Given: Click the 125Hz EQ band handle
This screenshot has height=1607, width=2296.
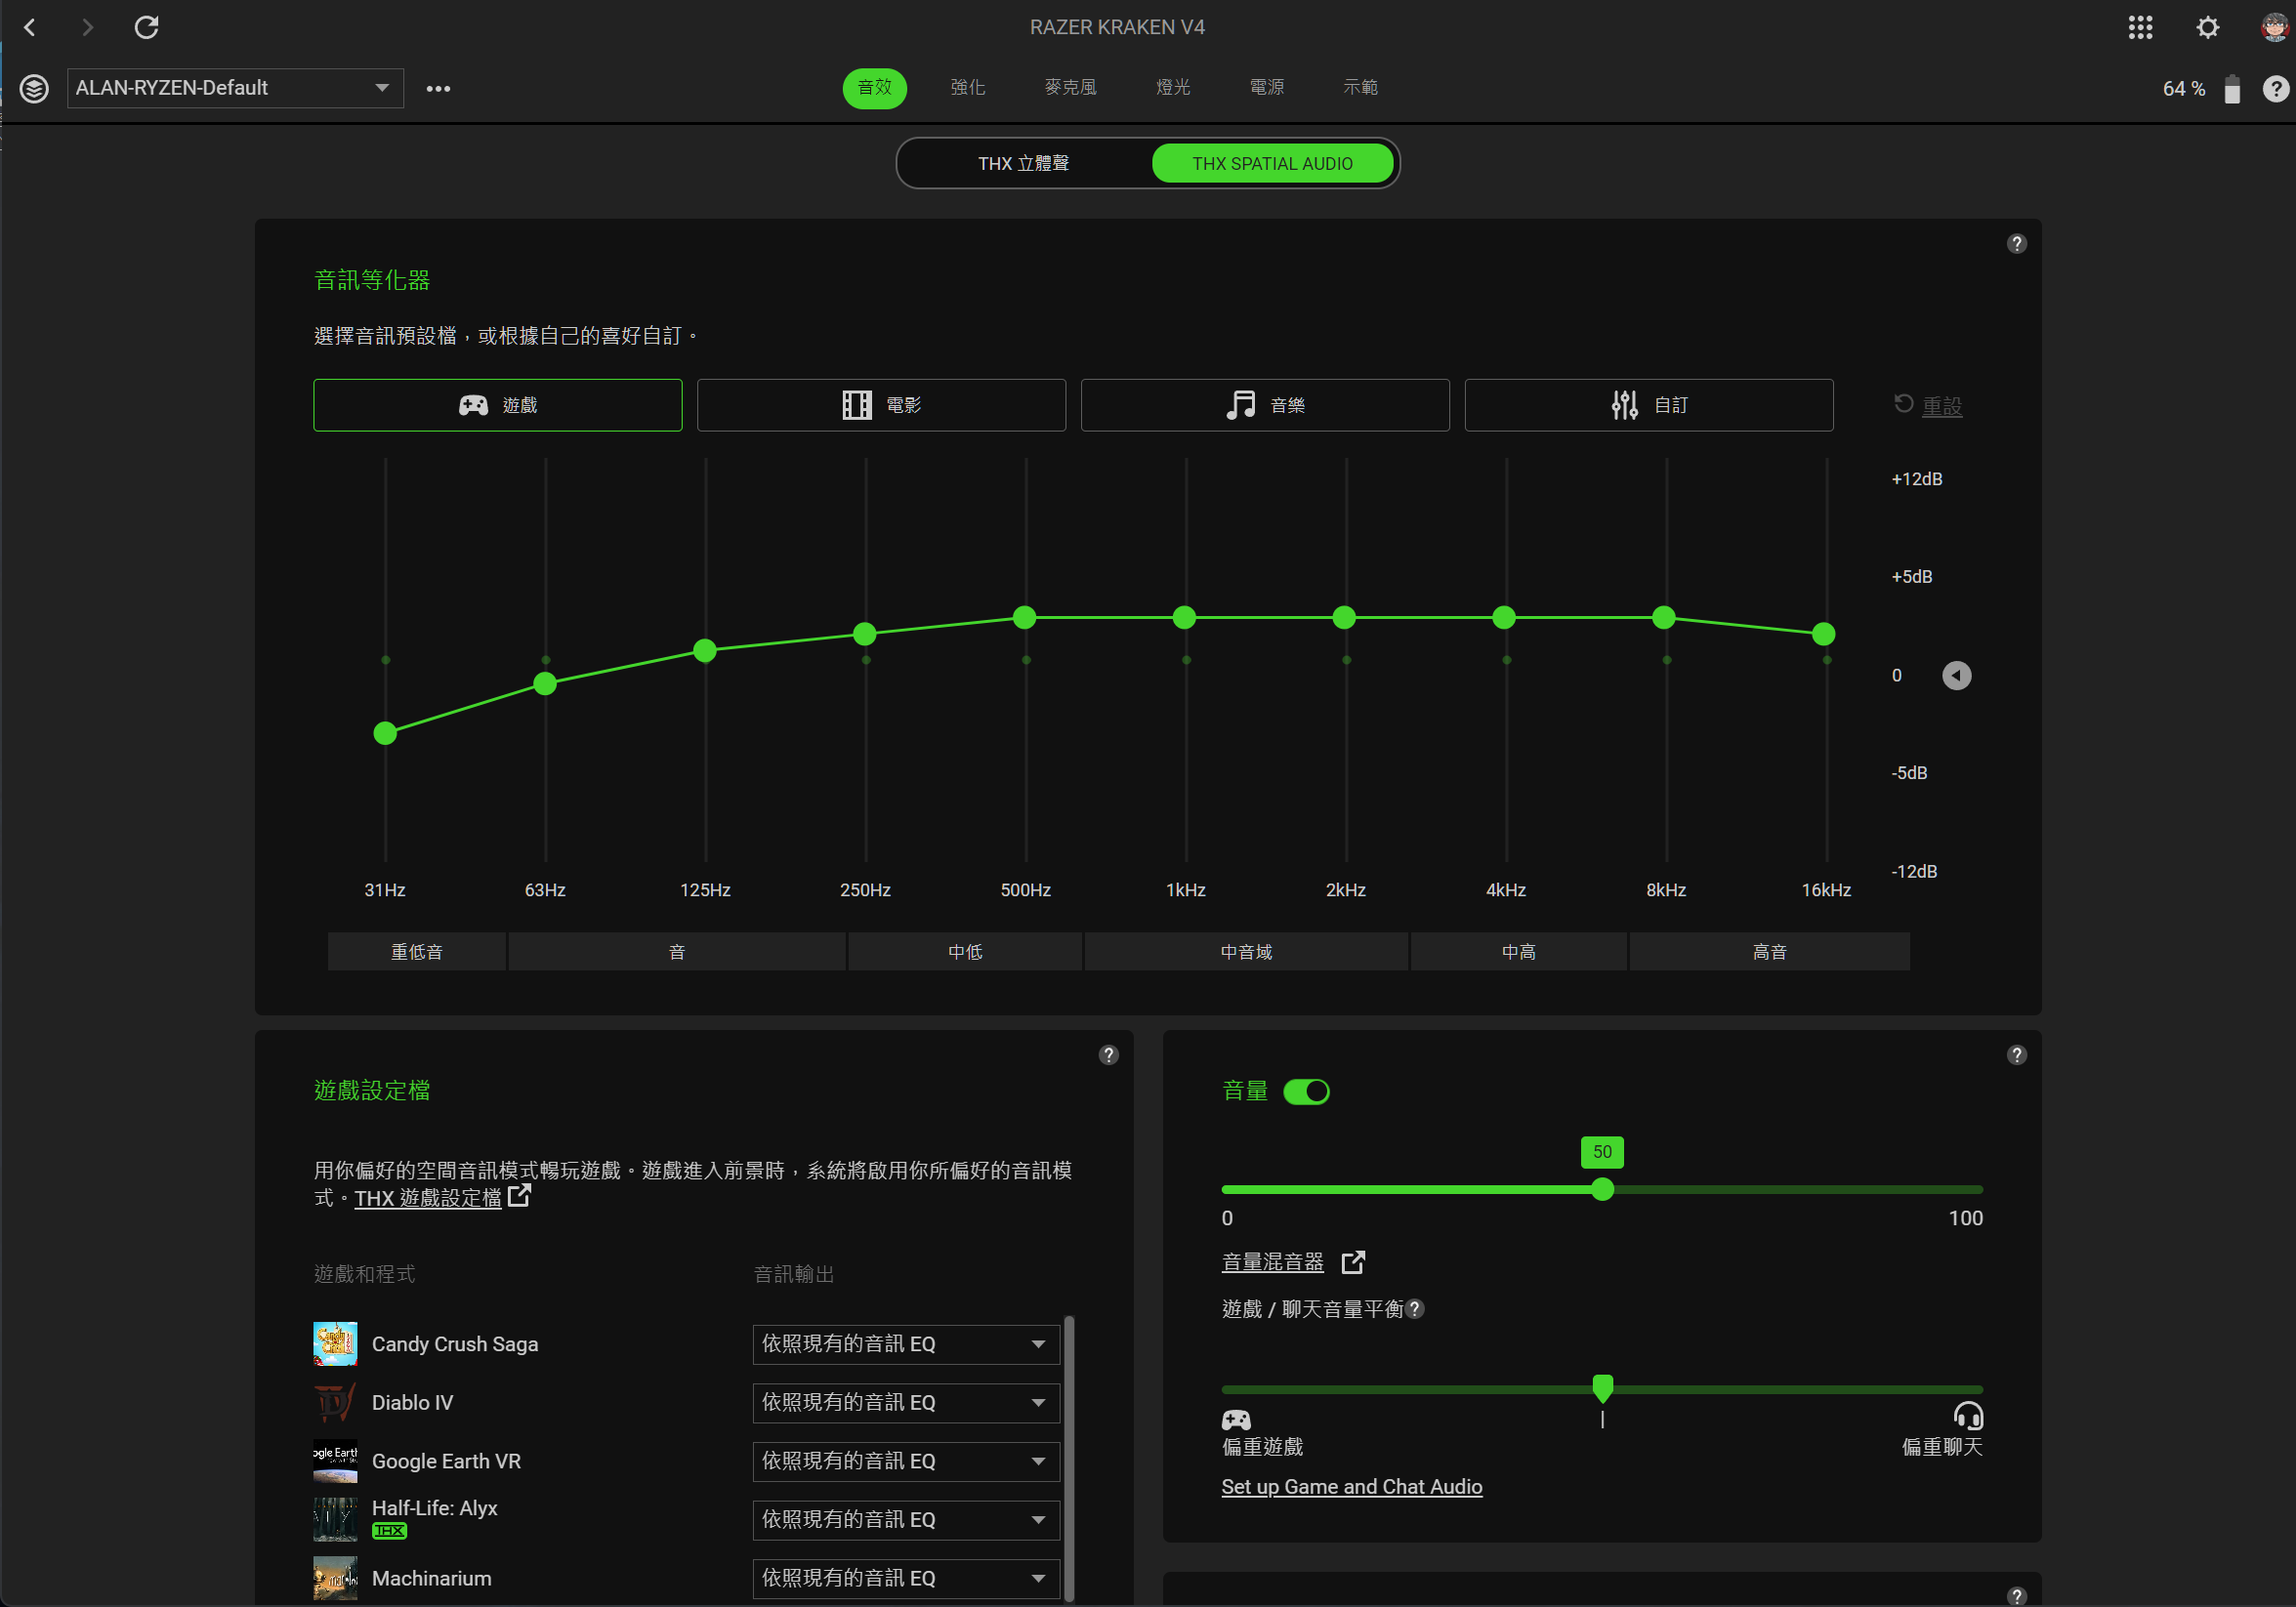Looking at the screenshot, I should tap(704, 651).
